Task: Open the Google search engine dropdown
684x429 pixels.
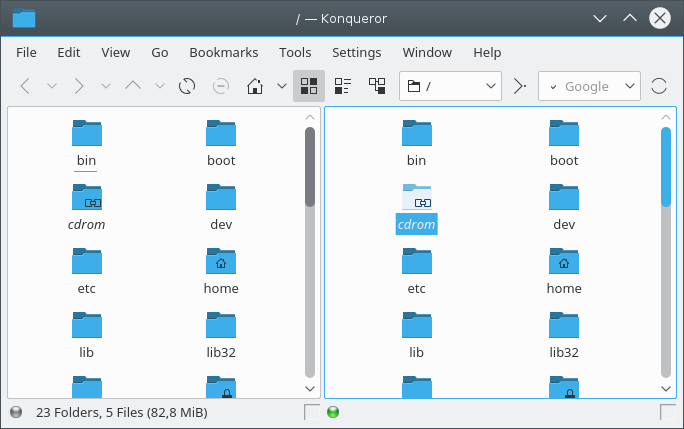Action: click(630, 86)
